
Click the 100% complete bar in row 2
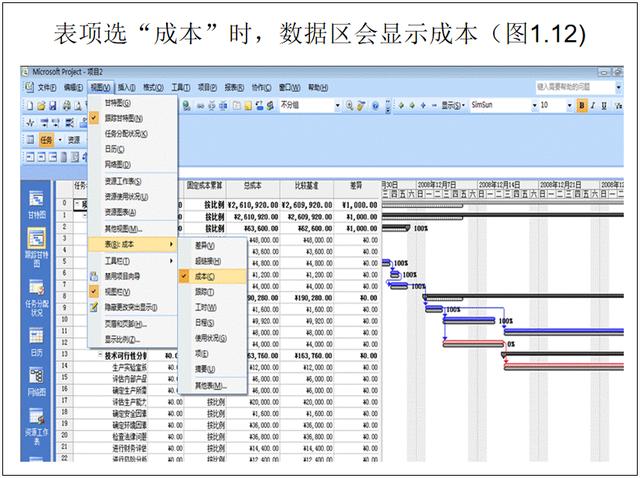[396, 228]
